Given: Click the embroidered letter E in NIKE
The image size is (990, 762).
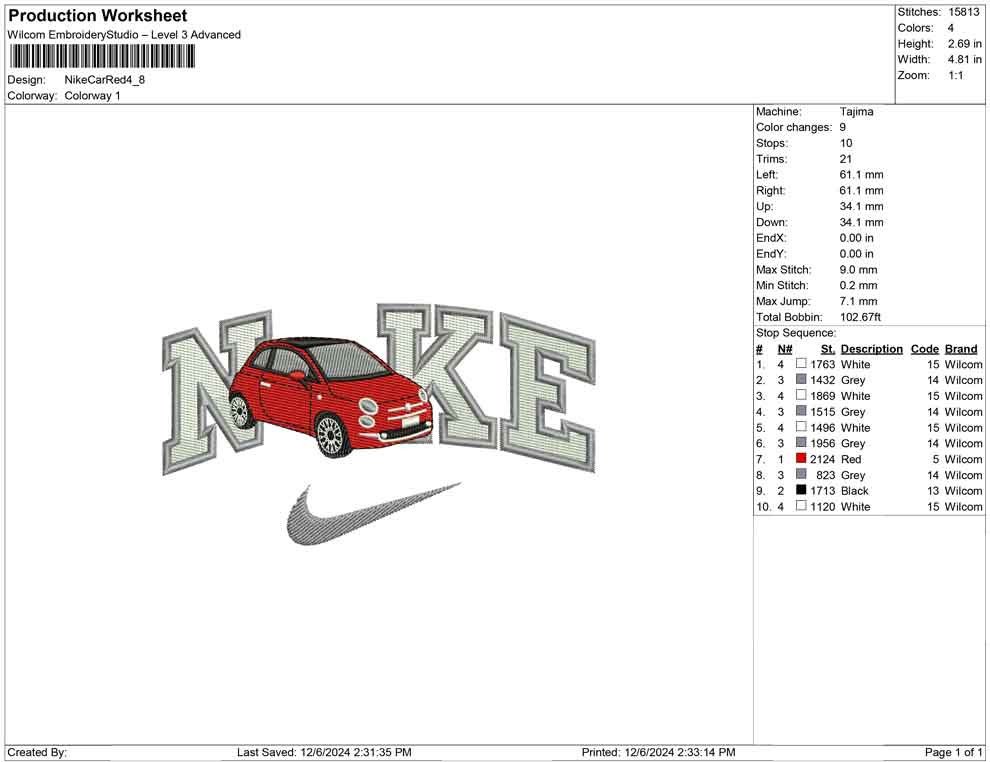Looking at the screenshot, I should (x=548, y=393).
